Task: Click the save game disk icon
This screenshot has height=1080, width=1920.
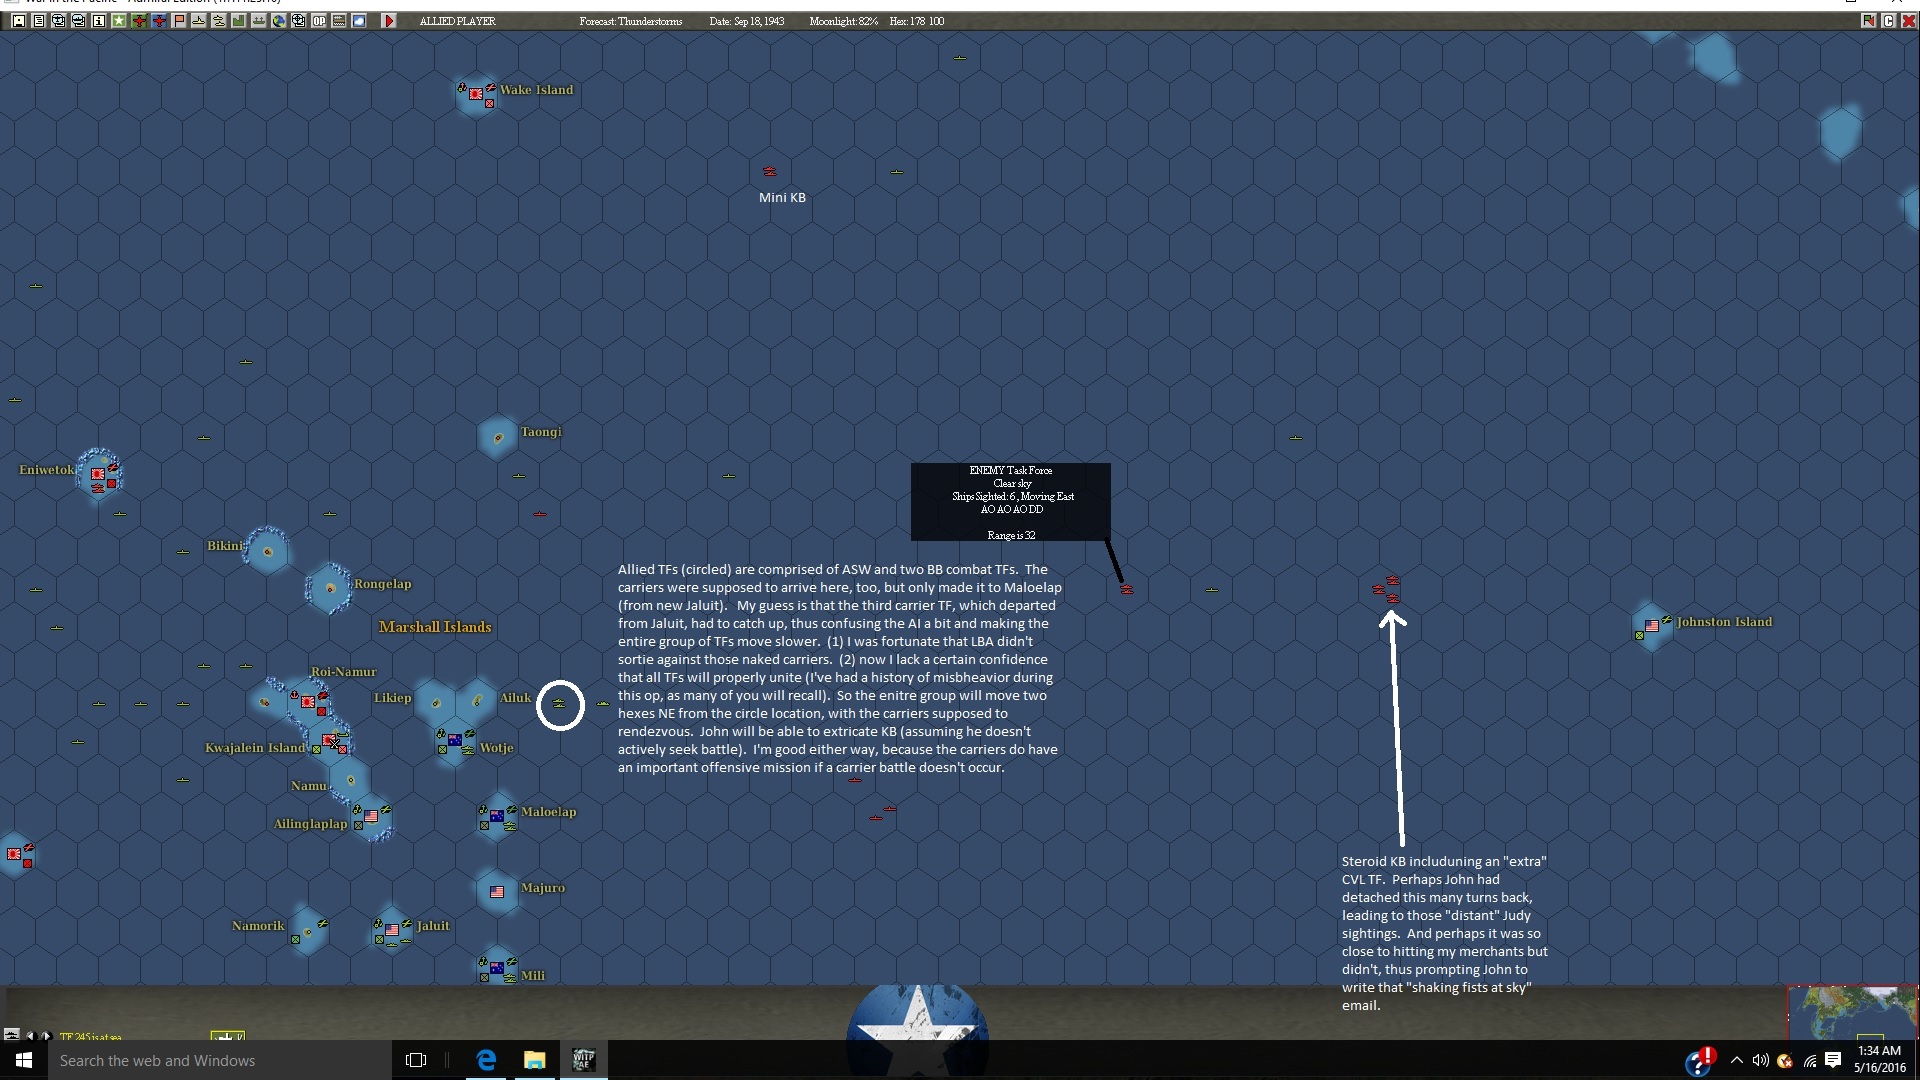Action: [x=18, y=21]
